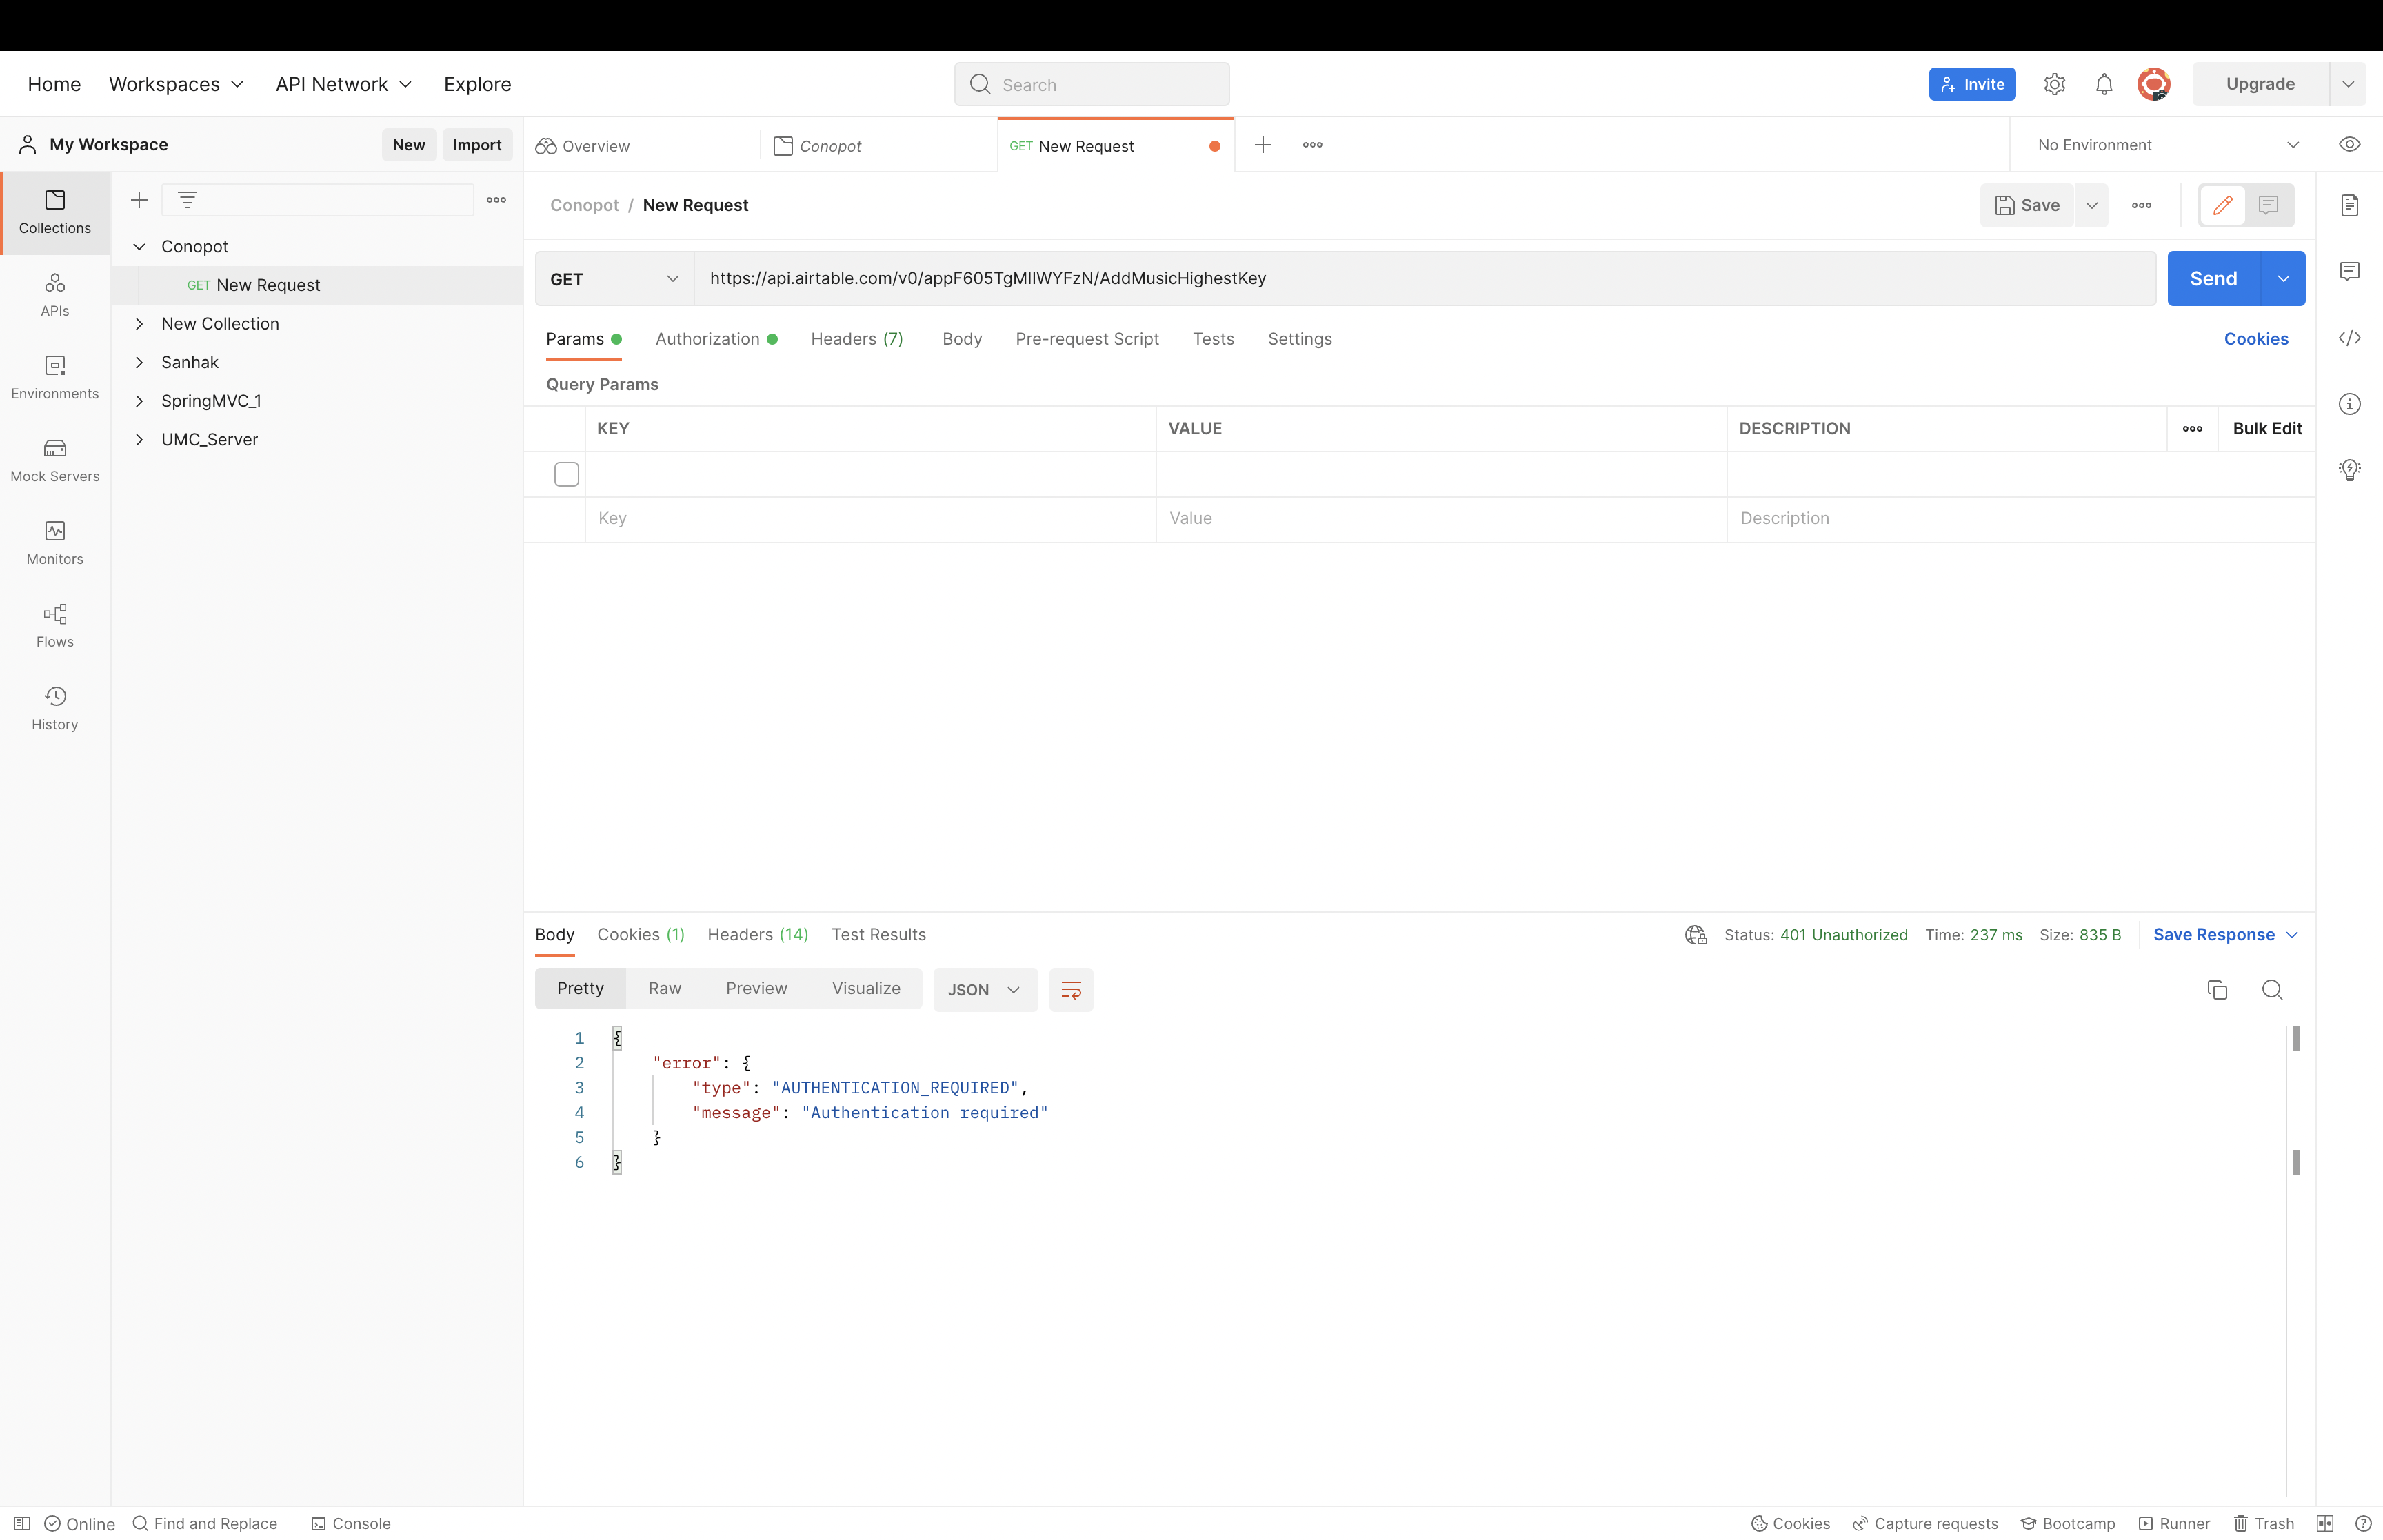Image resolution: width=2383 pixels, height=1540 pixels.
Task: Select the Raw response view tab
Action: [664, 989]
